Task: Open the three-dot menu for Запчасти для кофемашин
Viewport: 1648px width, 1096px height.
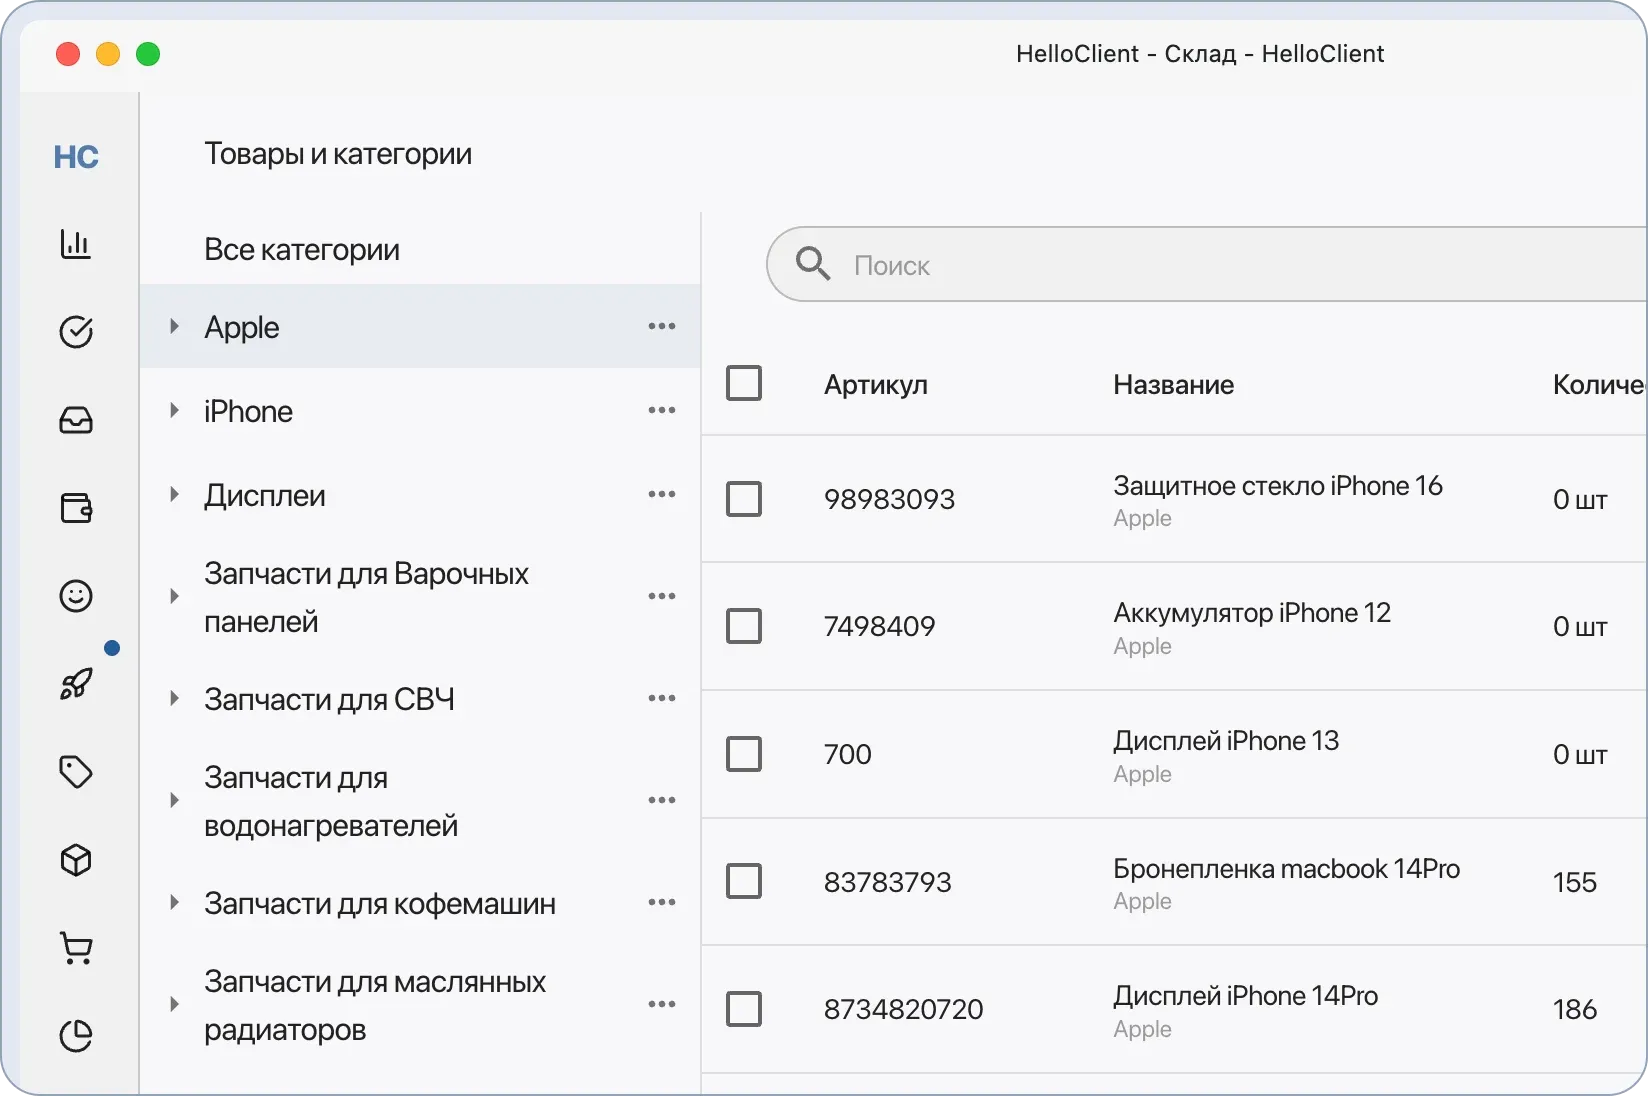Action: 661,902
